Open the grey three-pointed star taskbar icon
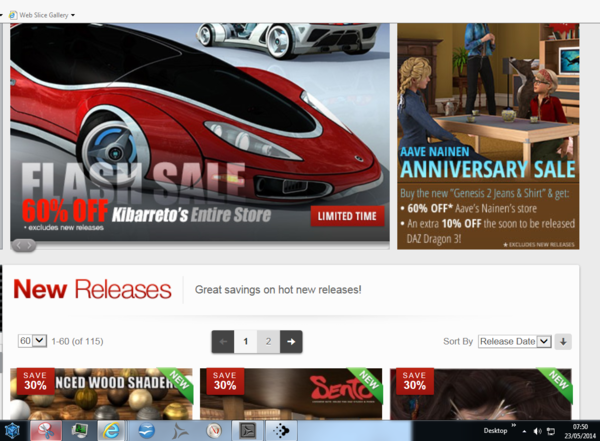 pyautogui.click(x=180, y=431)
